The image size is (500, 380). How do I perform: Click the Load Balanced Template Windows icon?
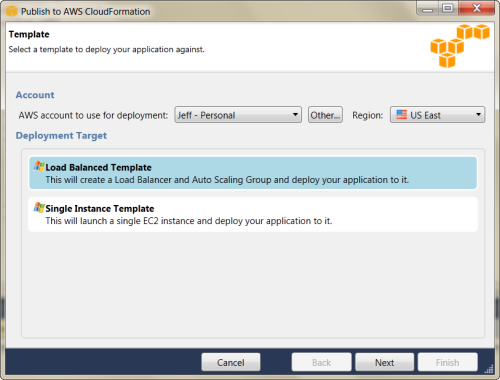point(39,166)
